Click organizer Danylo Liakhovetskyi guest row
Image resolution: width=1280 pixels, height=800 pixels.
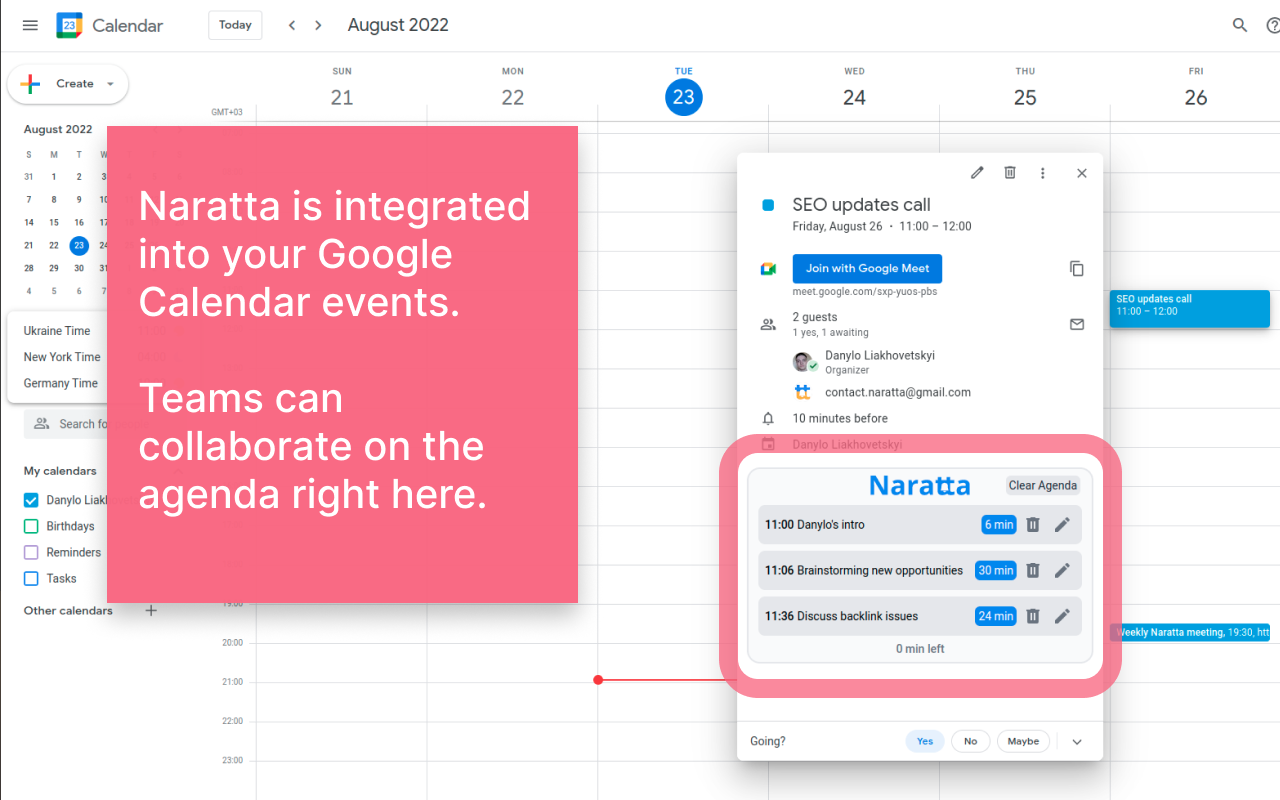[880, 362]
